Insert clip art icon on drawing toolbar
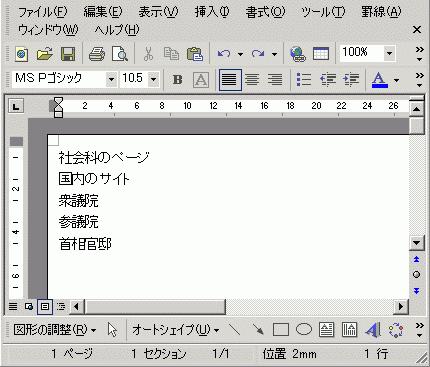The width and height of the screenshot is (430, 367). (396, 330)
